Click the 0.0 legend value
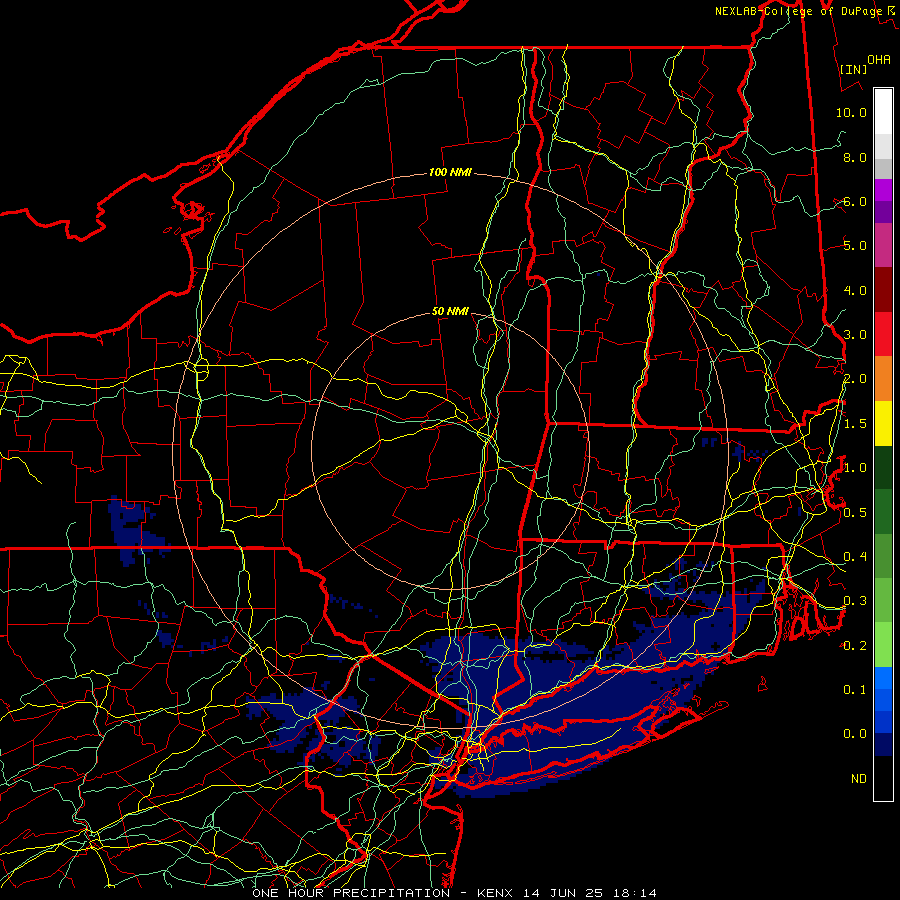This screenshot has height=900, width=900. point(855,734)
